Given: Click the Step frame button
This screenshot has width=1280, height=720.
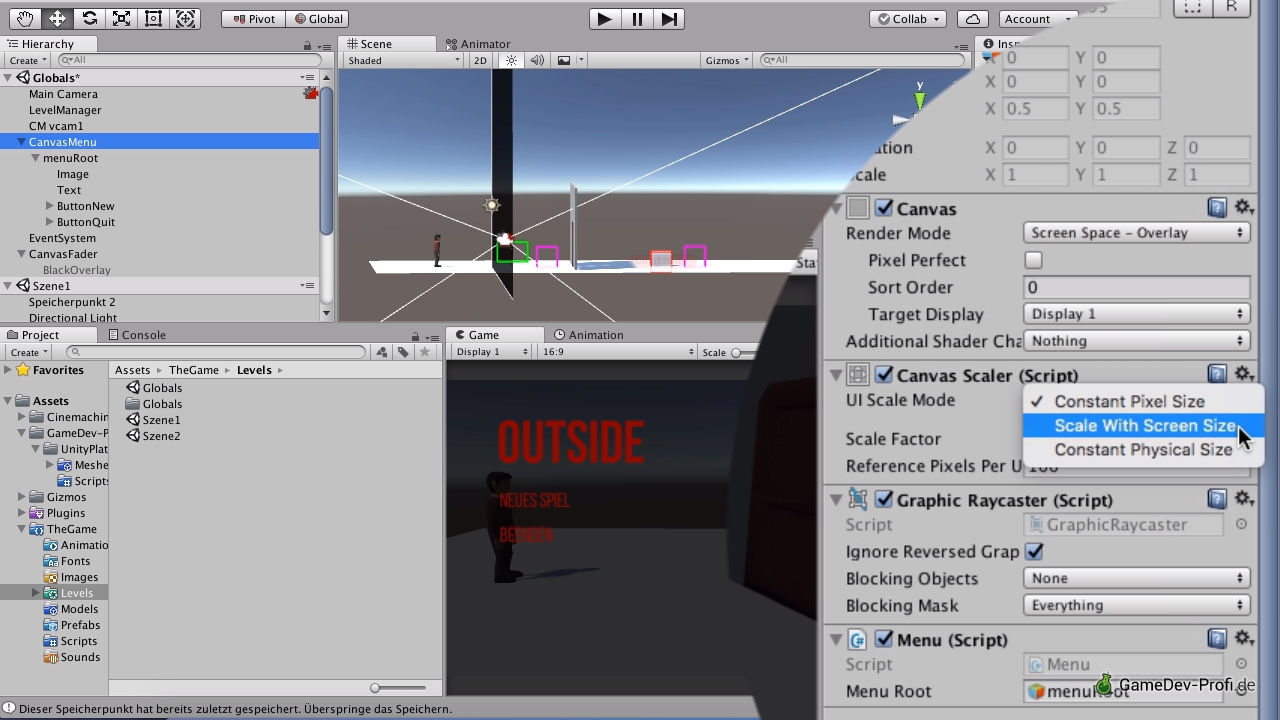Looking at the screenshot, I should click(670, 19).
